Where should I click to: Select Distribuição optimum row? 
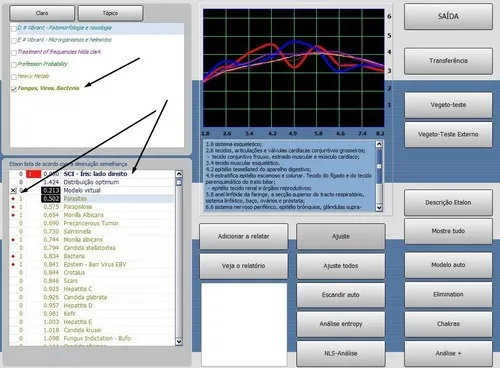click(x=92, y=182)
